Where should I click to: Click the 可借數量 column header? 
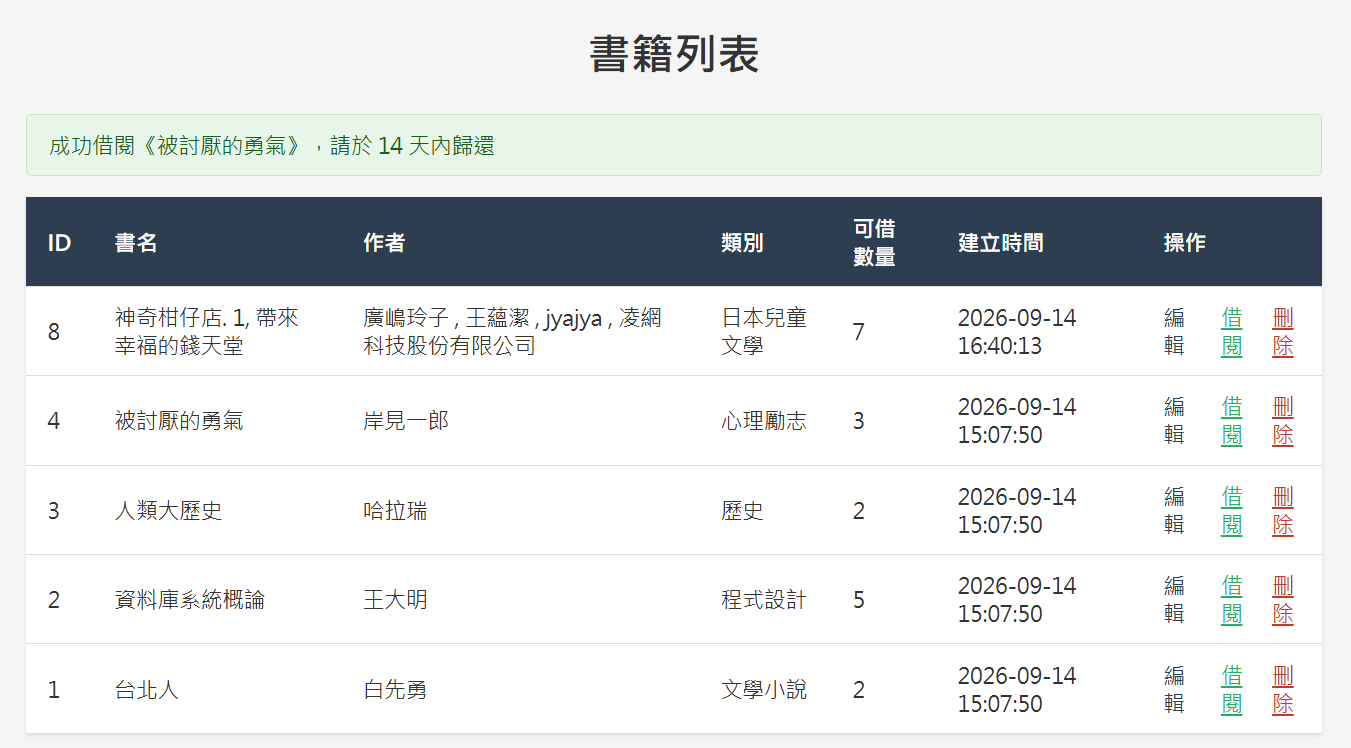tap(874, 243)
